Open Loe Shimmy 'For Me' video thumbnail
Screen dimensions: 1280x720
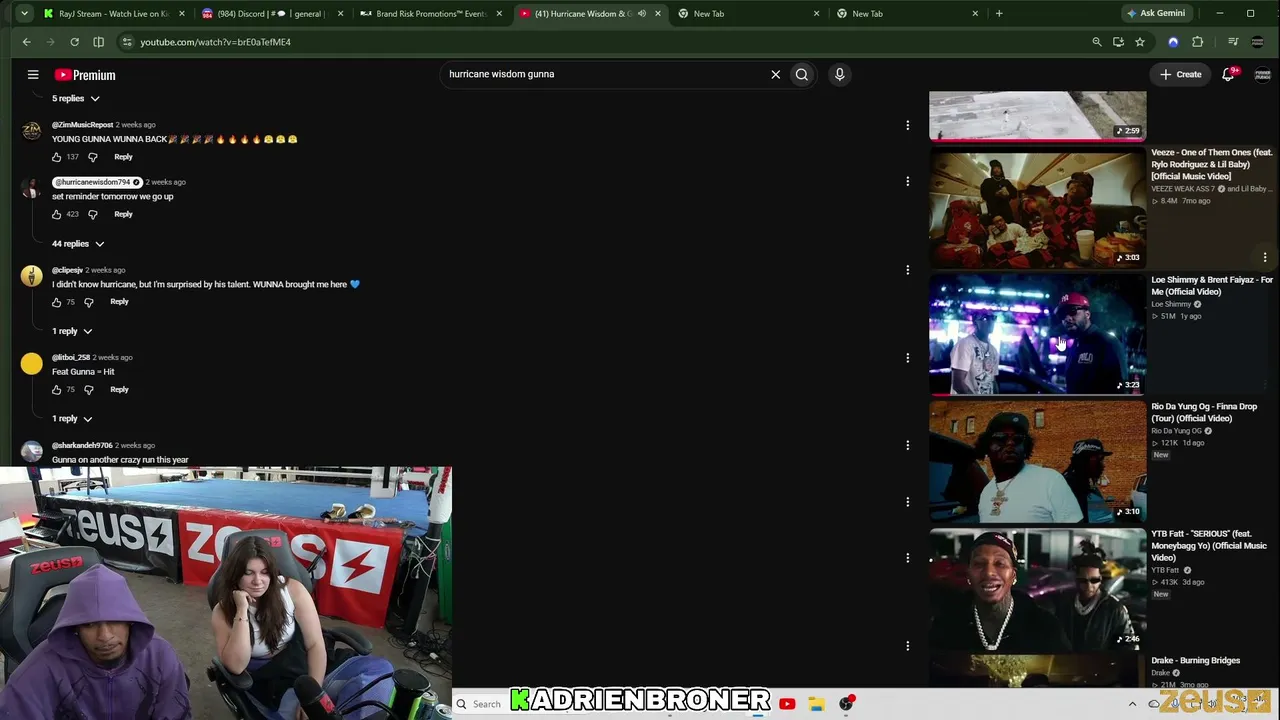pos(1038,335)
